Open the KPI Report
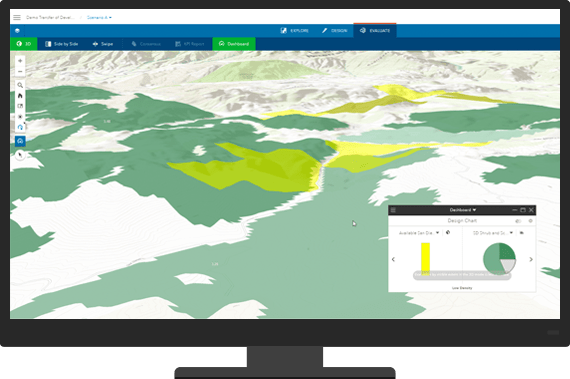 pyautogui.click(x=190, y=44)
